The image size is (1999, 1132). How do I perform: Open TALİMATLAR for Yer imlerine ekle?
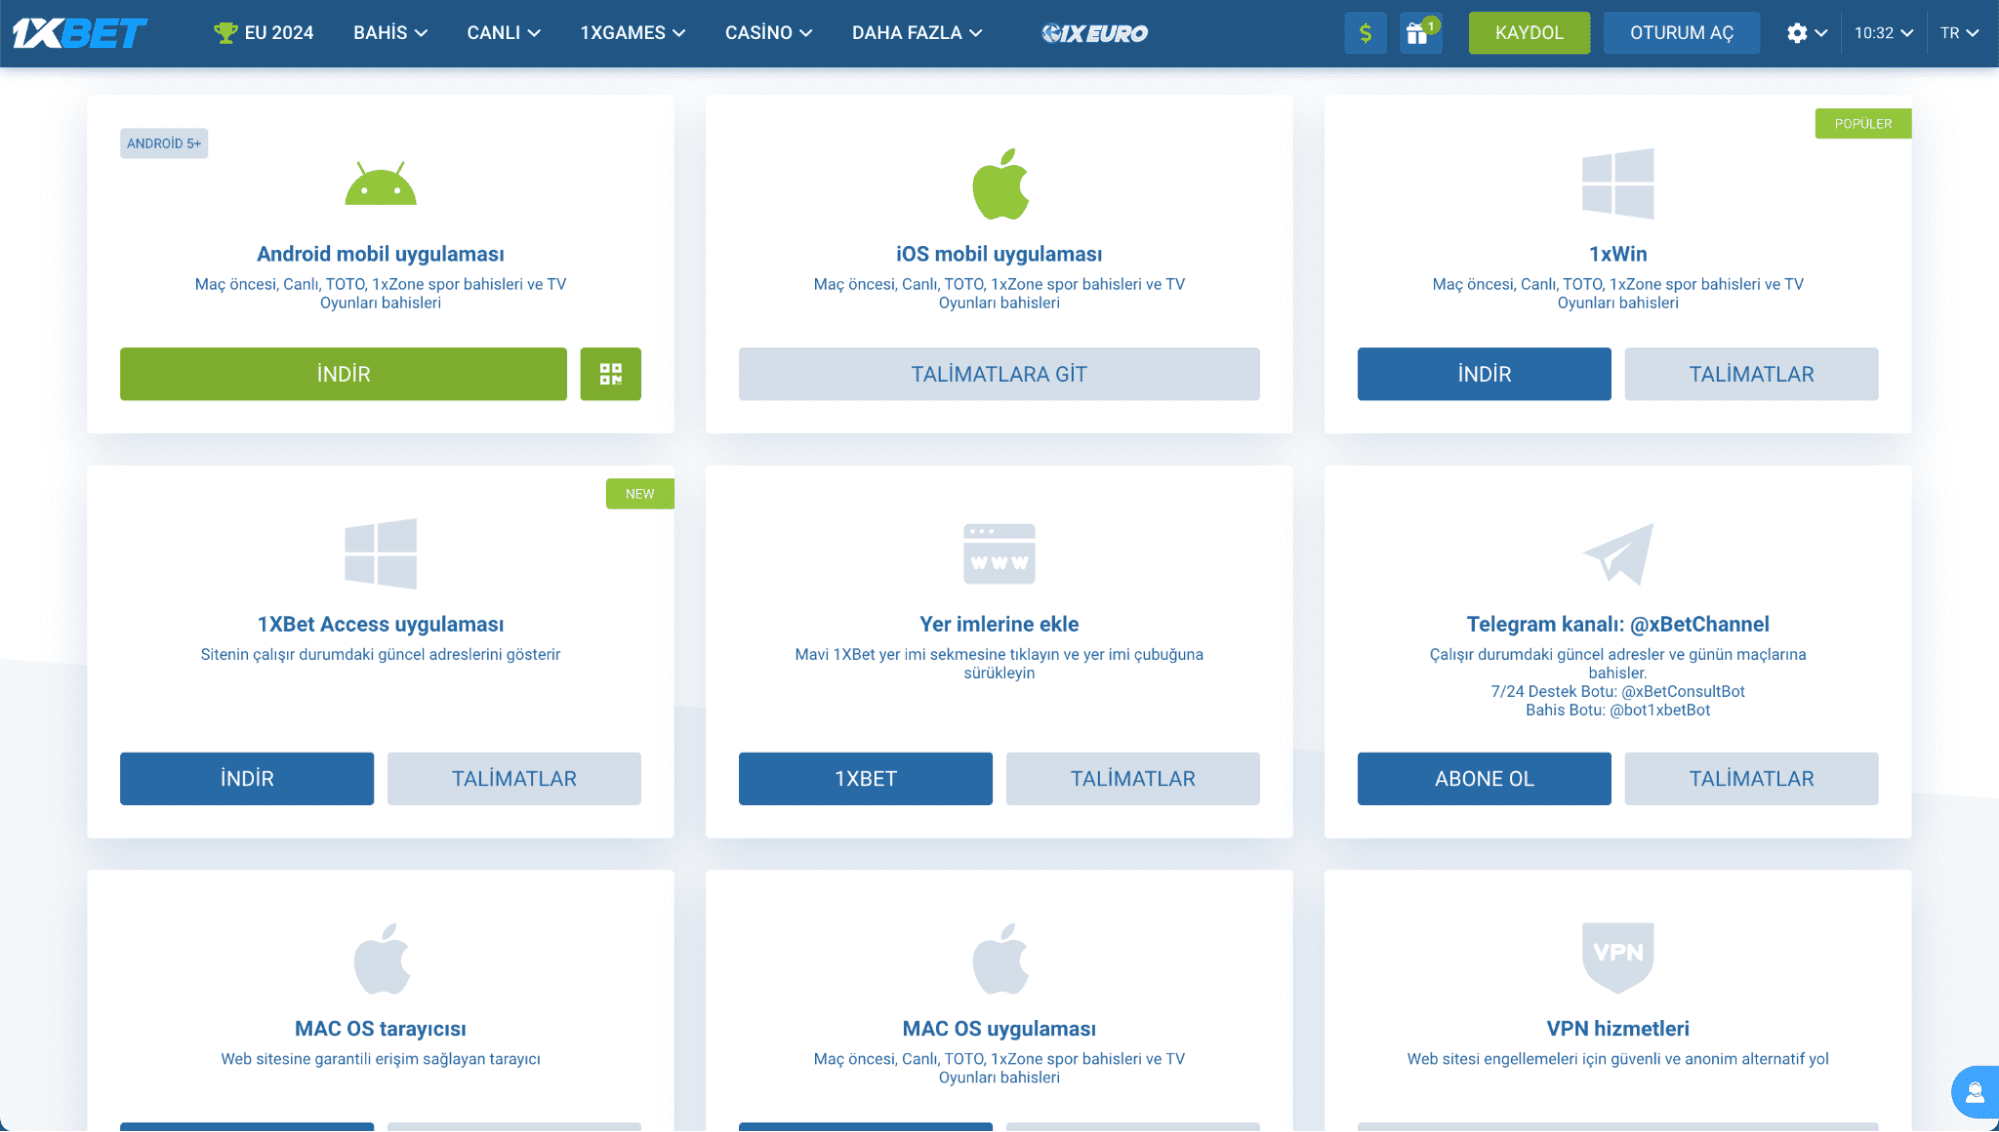[x=1133, y=779]
